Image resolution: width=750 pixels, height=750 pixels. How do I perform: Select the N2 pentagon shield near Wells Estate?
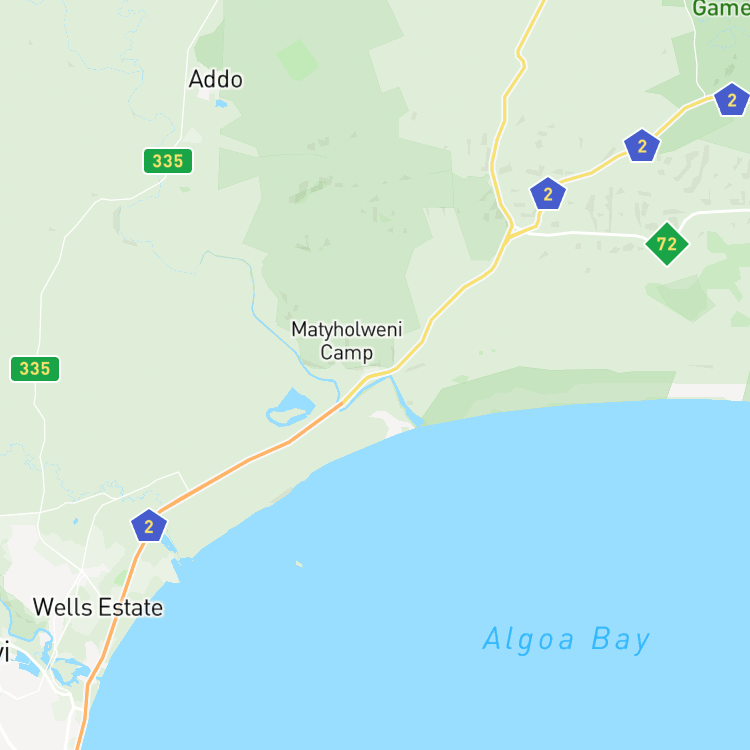[149, 526]
